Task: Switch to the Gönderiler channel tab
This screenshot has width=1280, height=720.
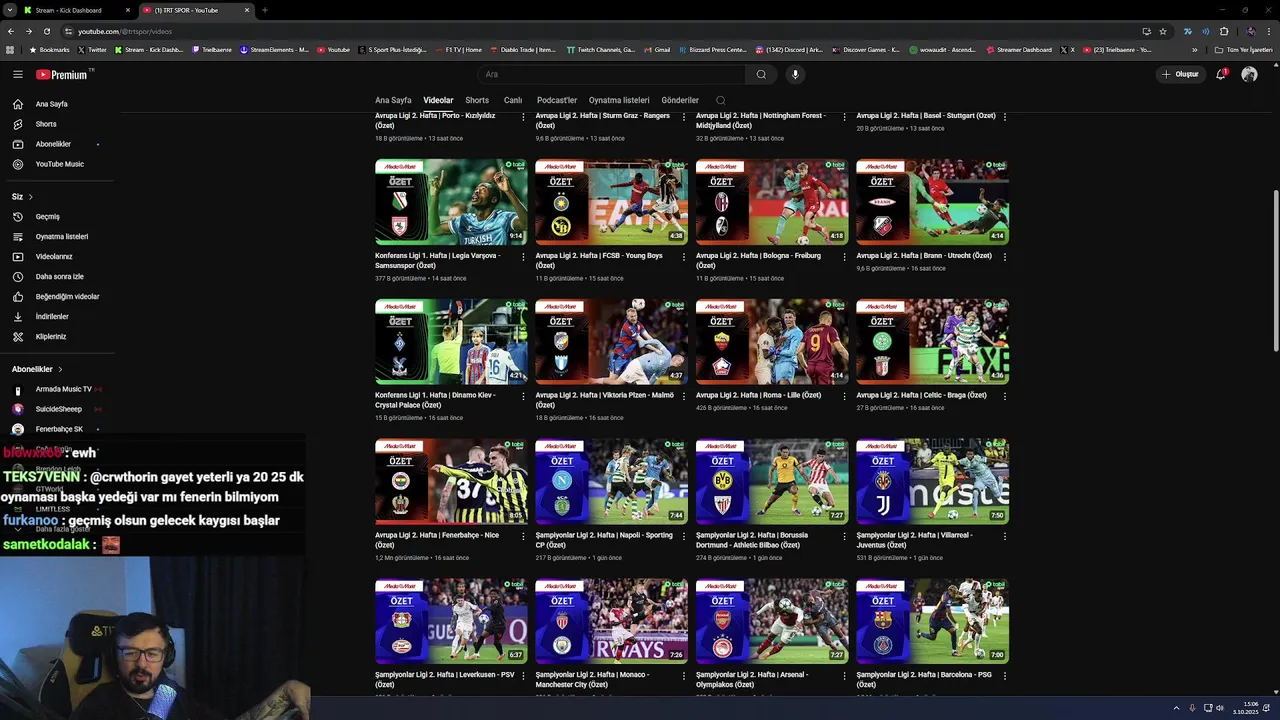Action: (680, 100)
